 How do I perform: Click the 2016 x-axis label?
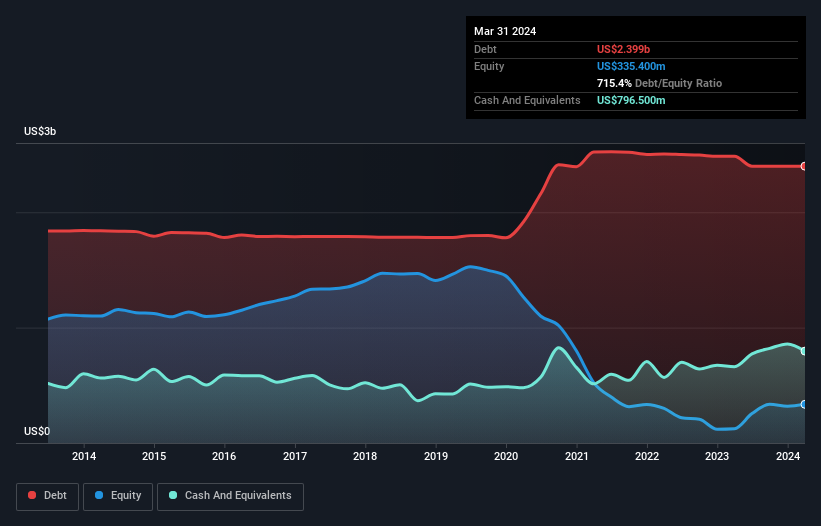point(224,456)
